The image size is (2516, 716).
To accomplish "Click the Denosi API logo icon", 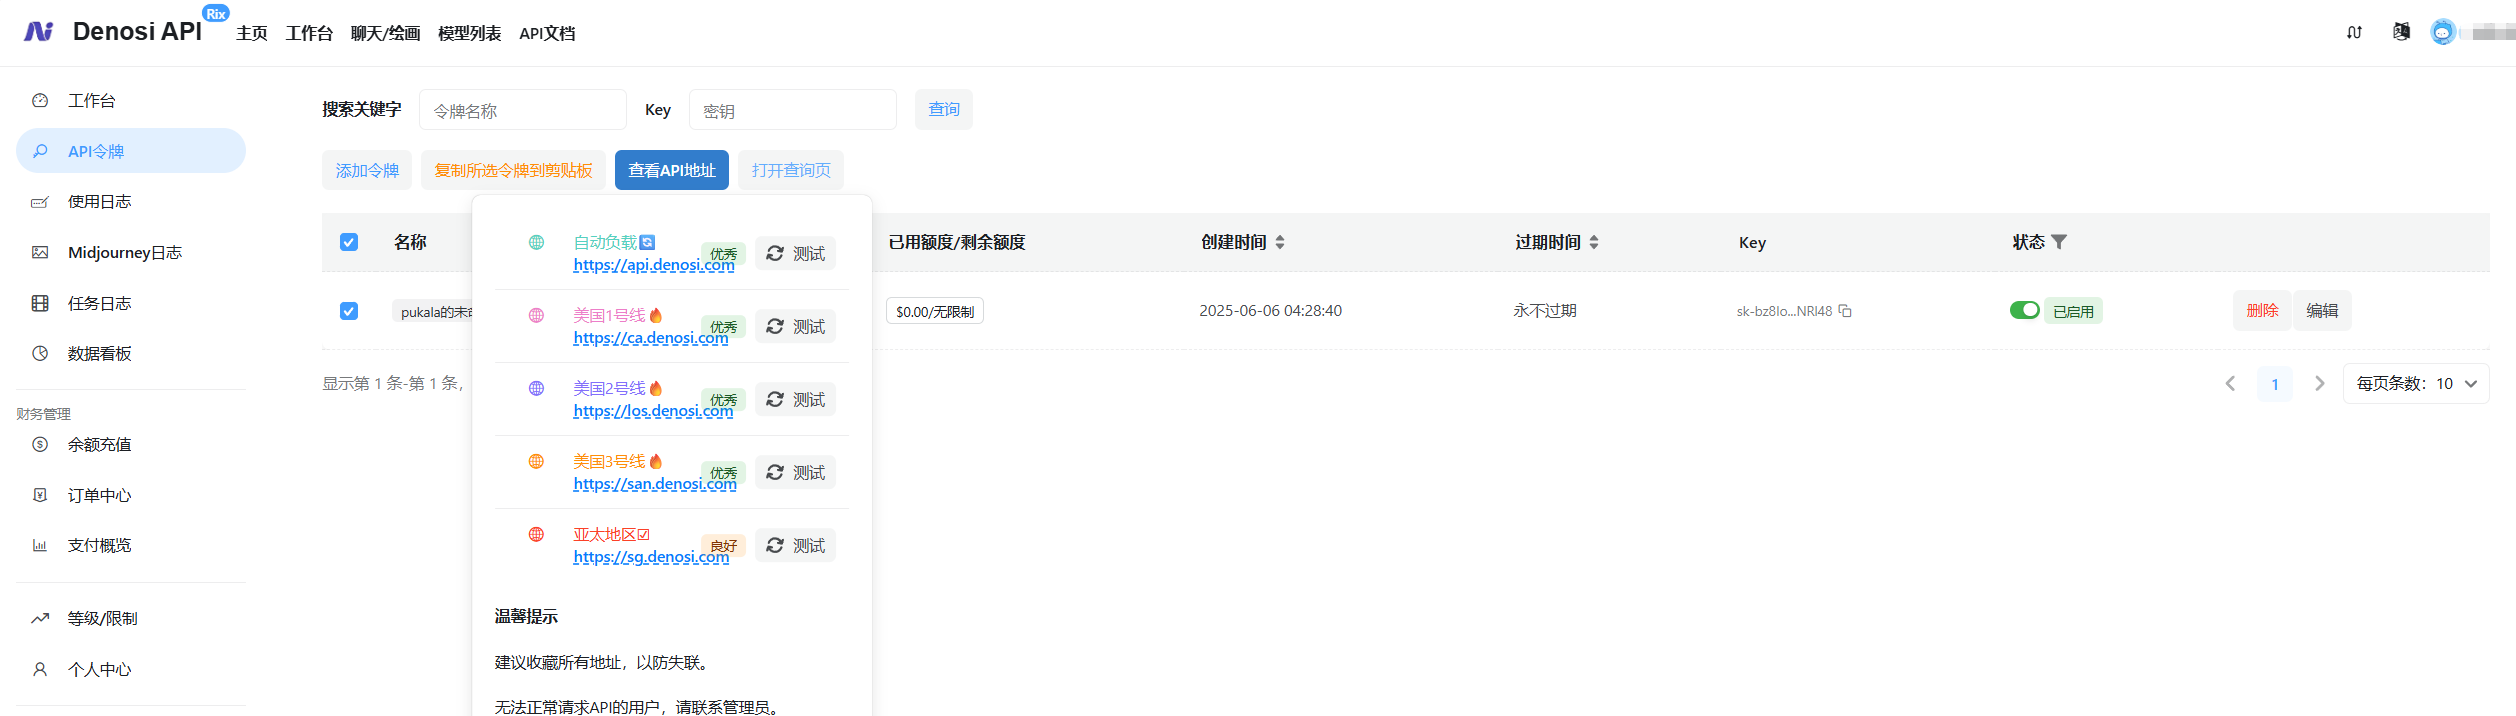I will point(39,32).
